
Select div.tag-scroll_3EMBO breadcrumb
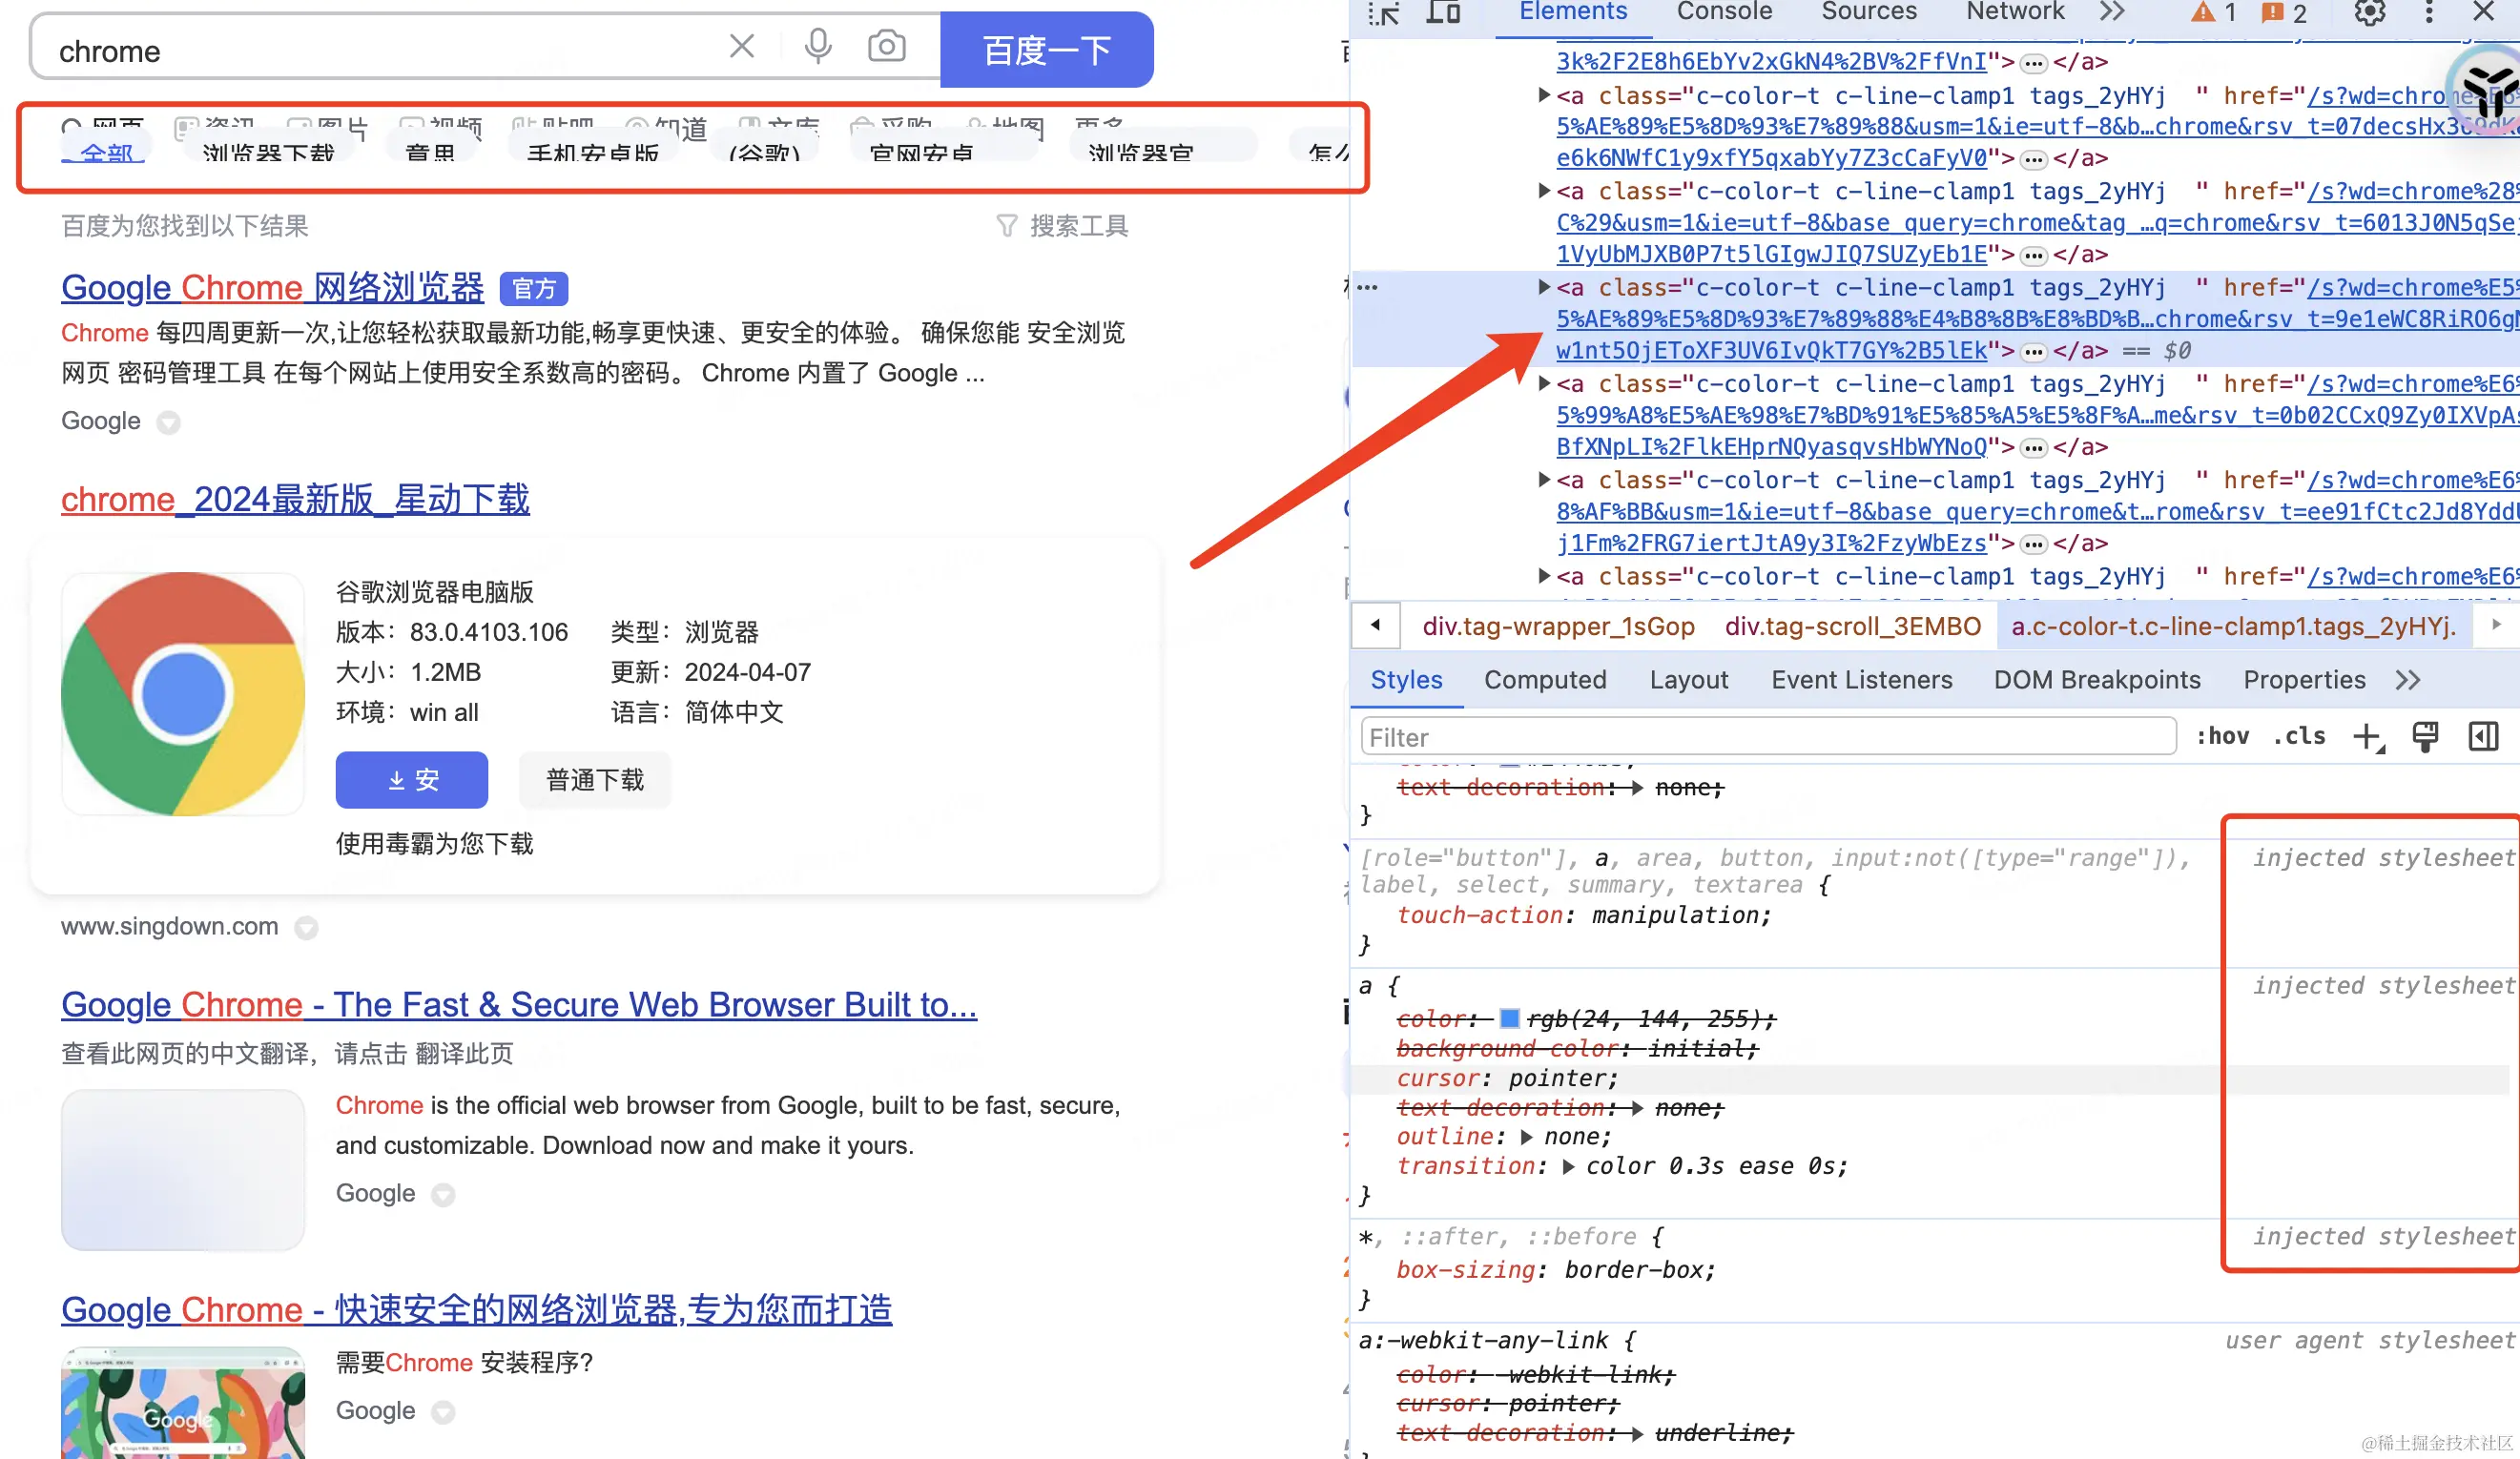[x=1852, y=626]
